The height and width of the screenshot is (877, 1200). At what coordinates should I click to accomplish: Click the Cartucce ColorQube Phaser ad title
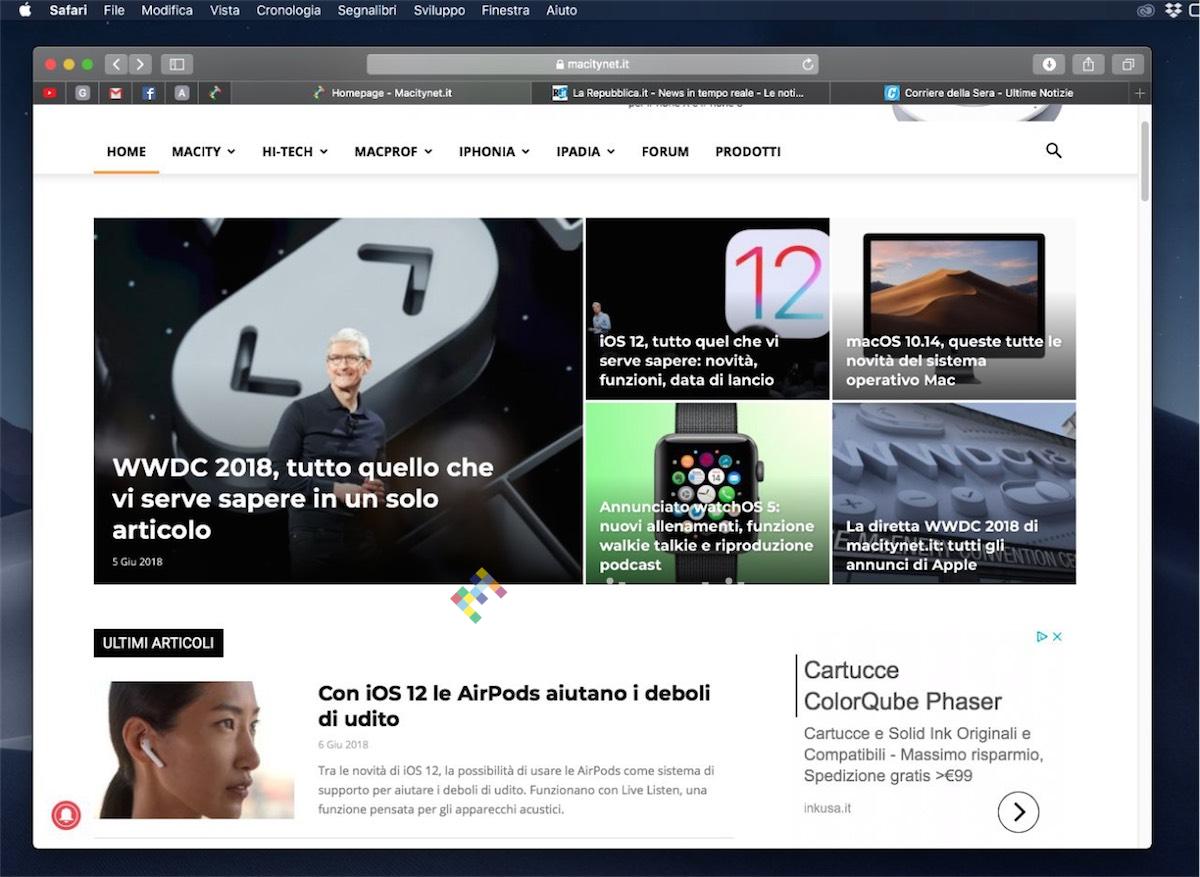[902, 685]
